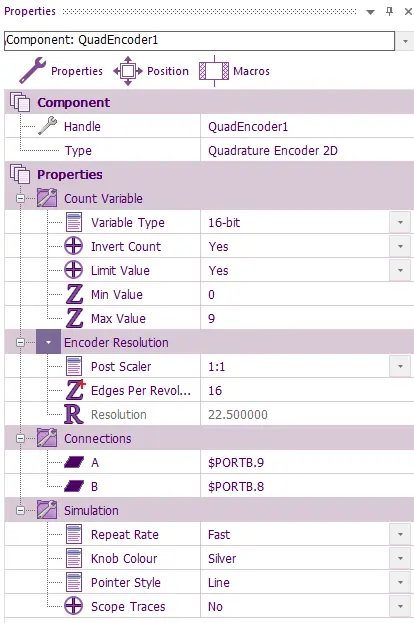Switch to the Position tab
414x623 pixels.
(x=151, y=71)
